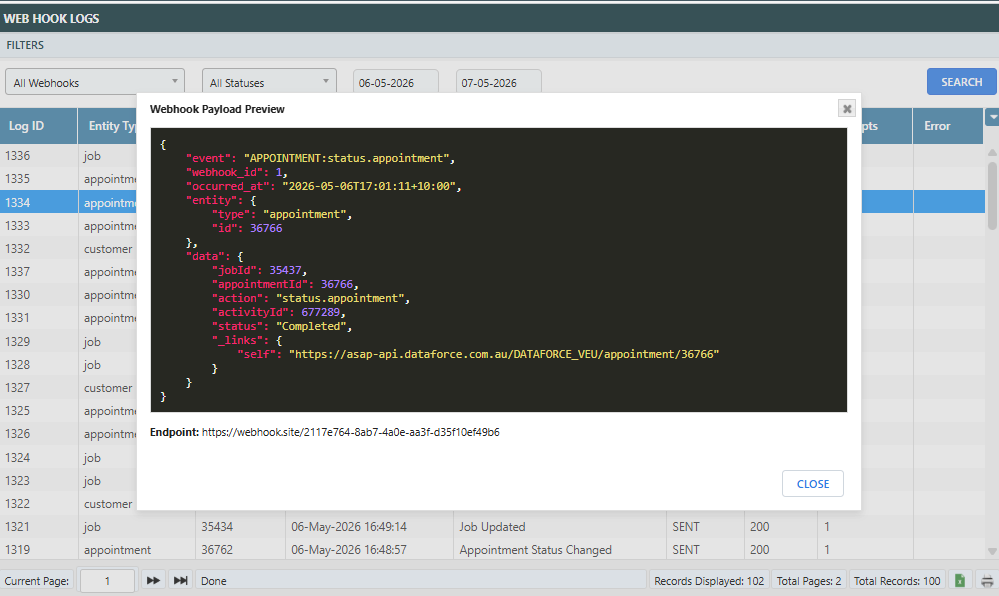Select log row 1336
Viewport: 999px width, 596px height.
[x=68, y=156]
